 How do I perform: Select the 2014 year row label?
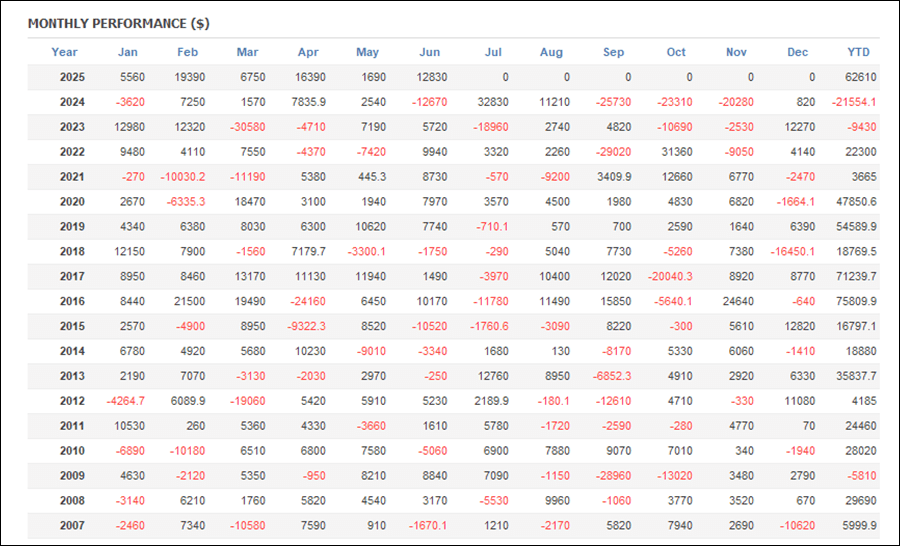pyautogui.click(x=72, y=351)
